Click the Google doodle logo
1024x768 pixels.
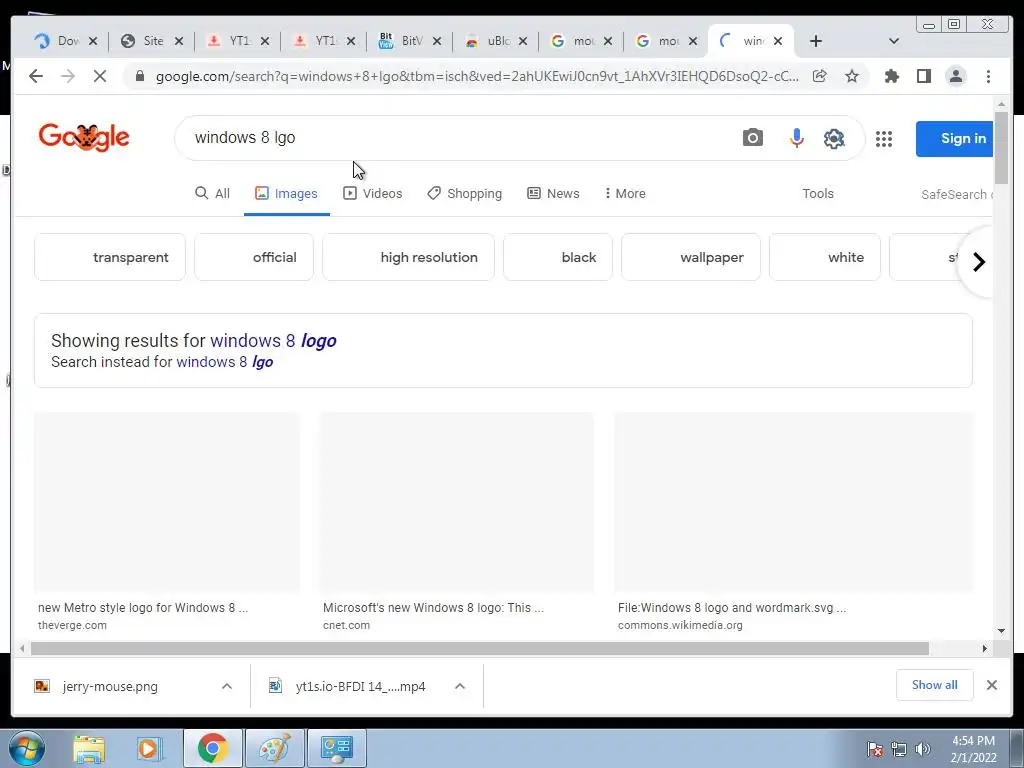point(84,137)
